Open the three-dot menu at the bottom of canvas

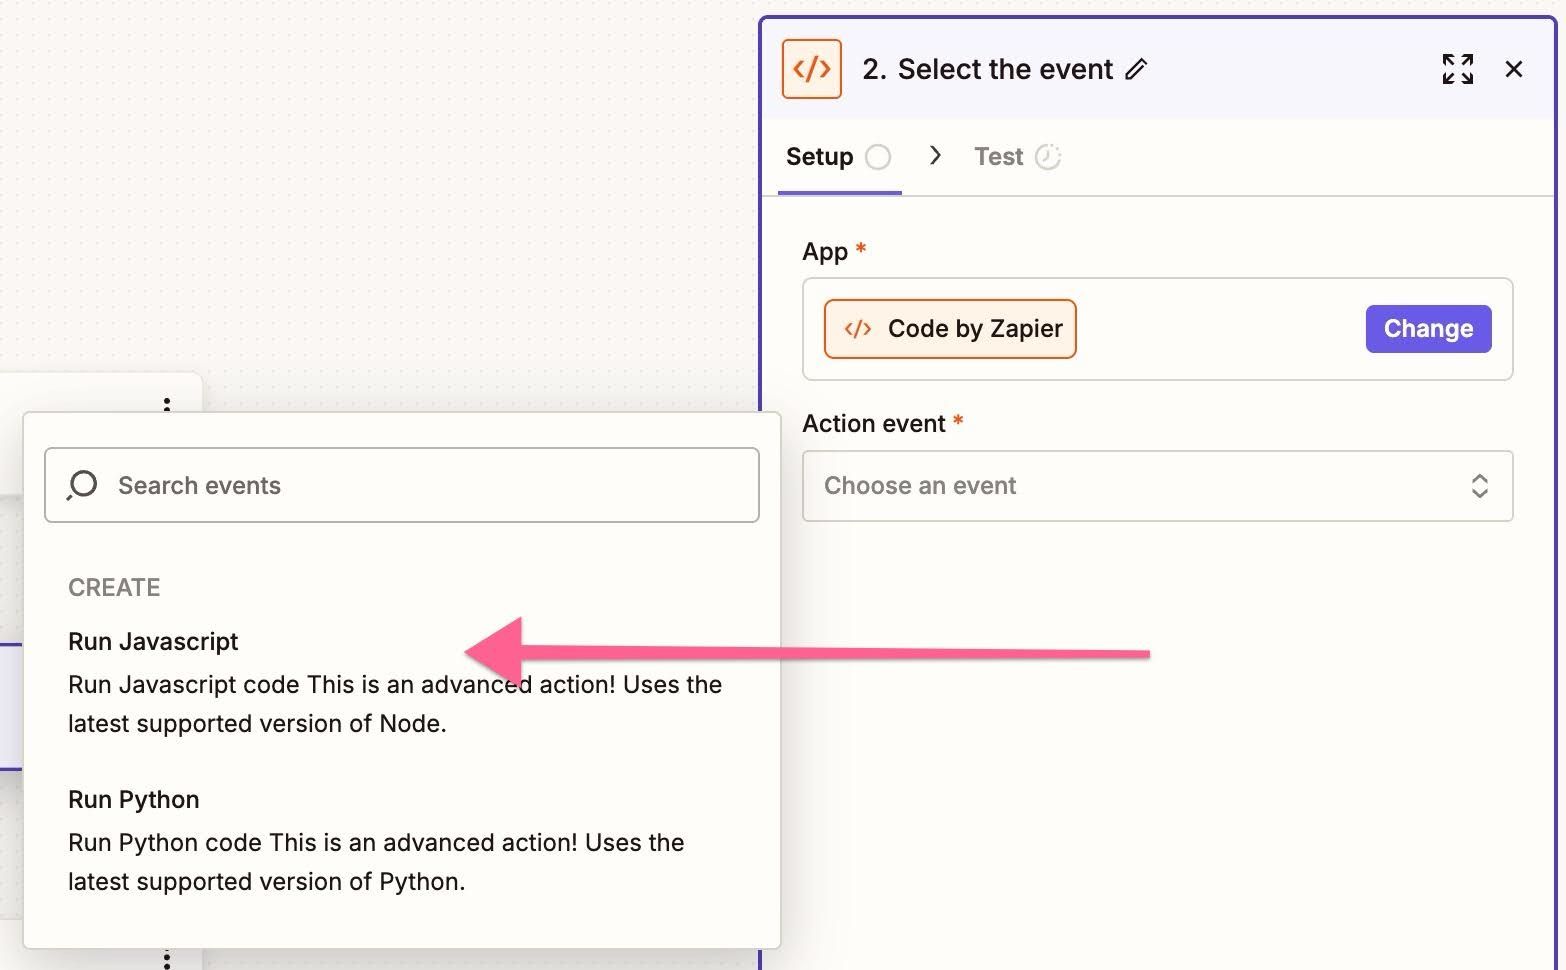pos(166,957)
